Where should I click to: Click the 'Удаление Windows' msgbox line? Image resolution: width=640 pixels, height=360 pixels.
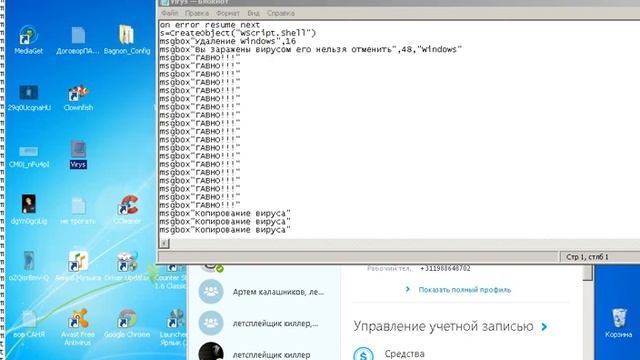tap(228, 41)
